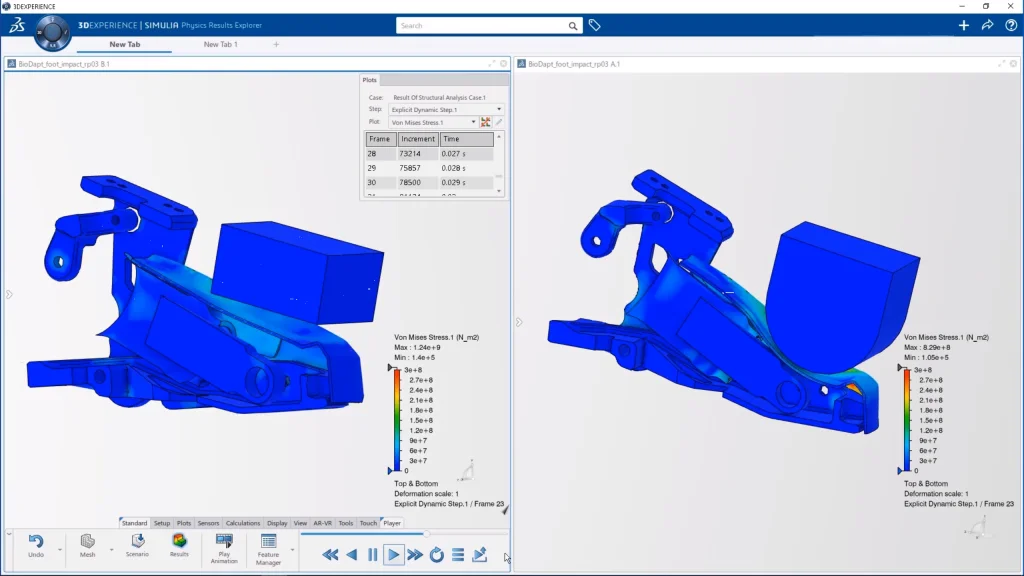
Task: Pause the animation playback
Action: click(x=372, y=555)
